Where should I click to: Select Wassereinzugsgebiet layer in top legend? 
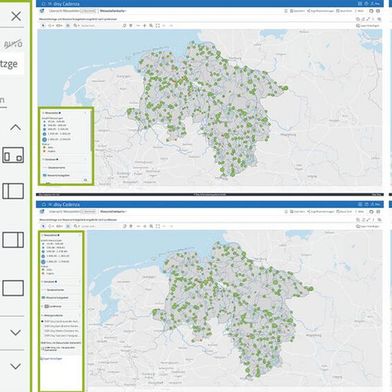56,175
